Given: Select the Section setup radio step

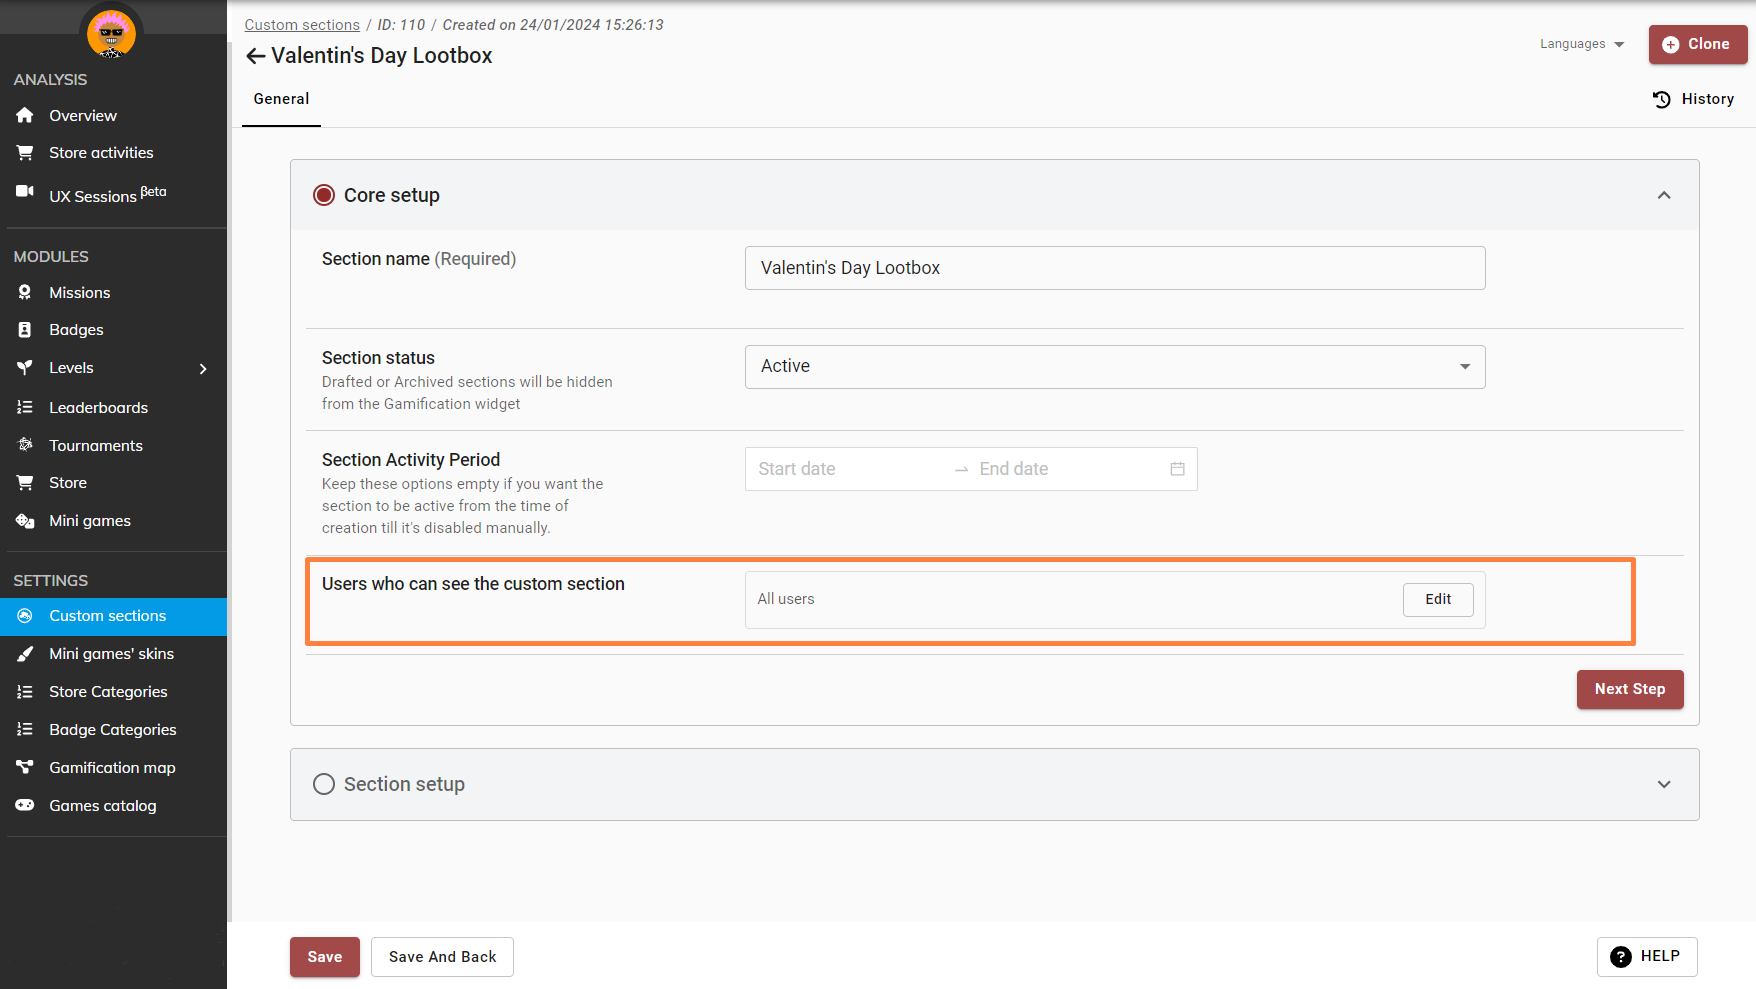Looking at the screenshot, I should pyautogui.click(x=324, y=784).
